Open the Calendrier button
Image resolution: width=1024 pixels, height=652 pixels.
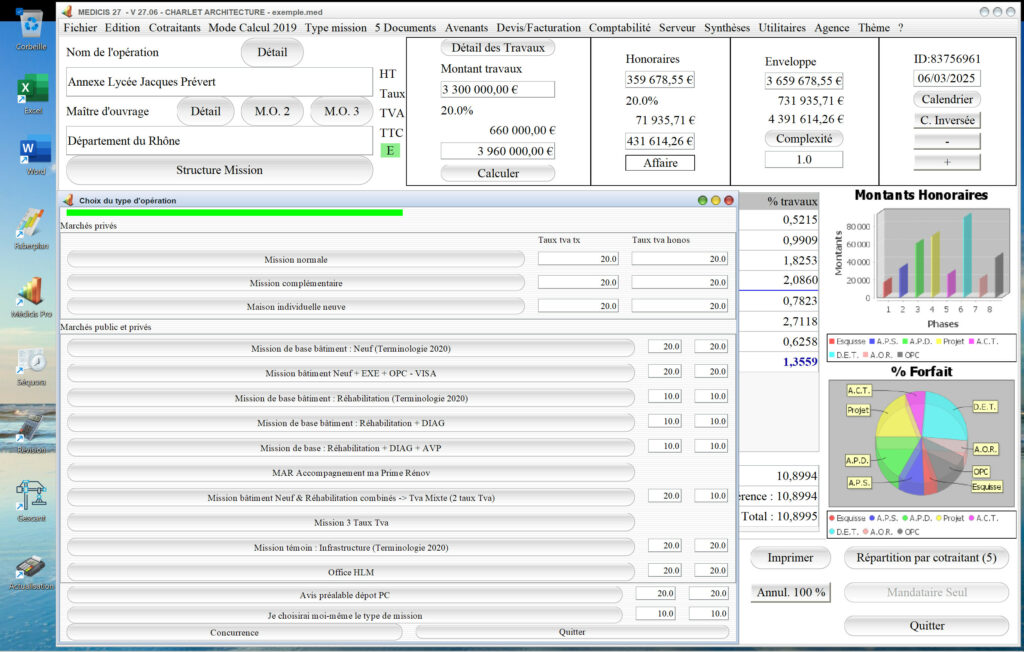point(947,99)
